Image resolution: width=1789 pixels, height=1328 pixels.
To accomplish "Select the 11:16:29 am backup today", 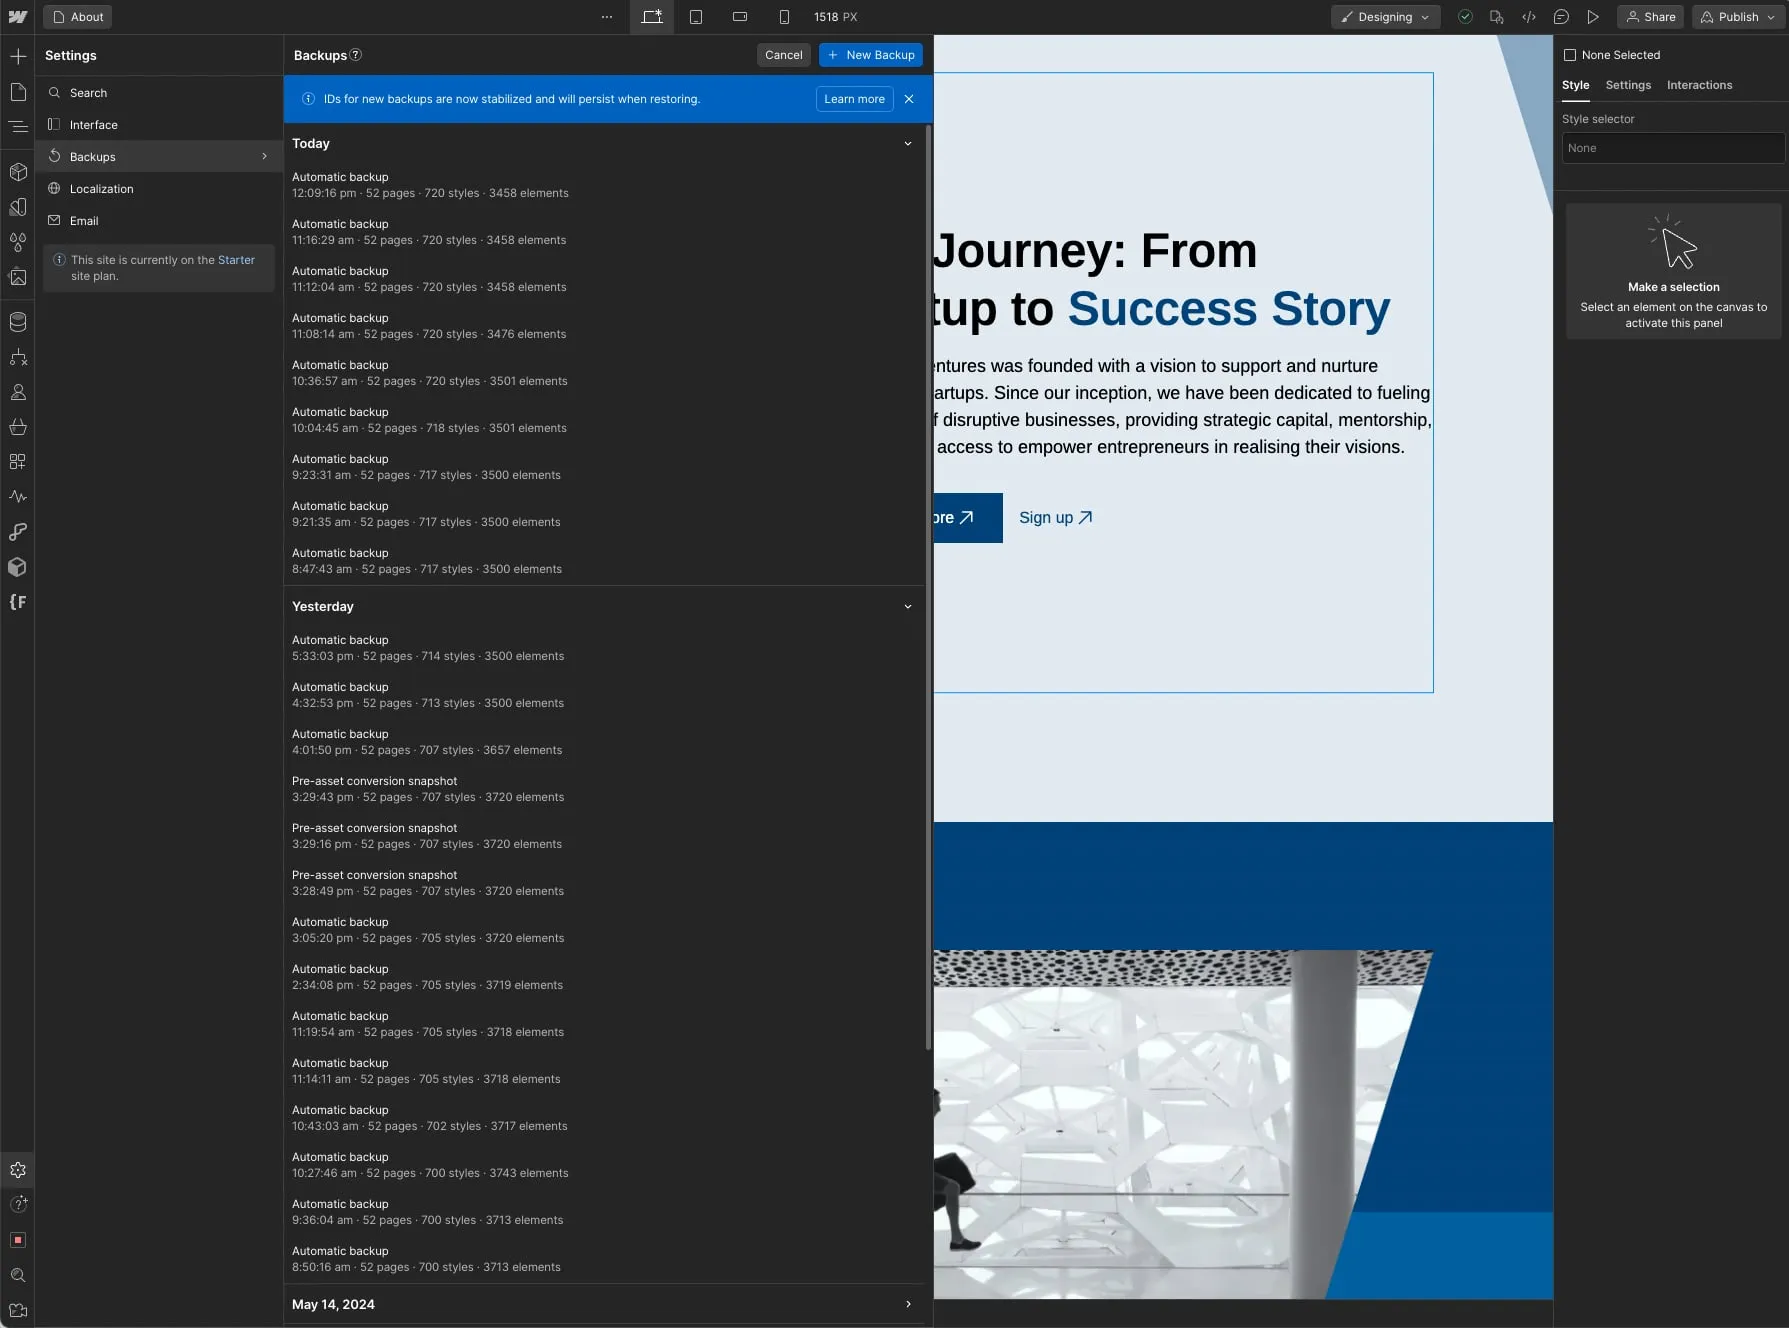I will click(604, 232).
